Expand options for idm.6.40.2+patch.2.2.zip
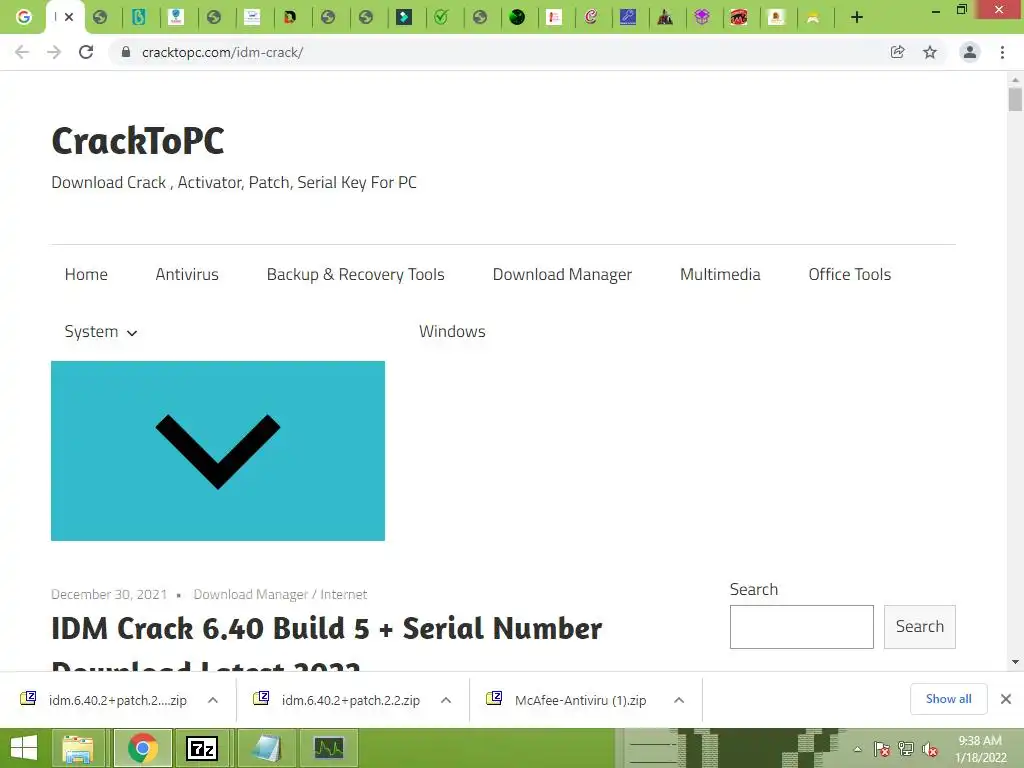 [x=446, y=700]
